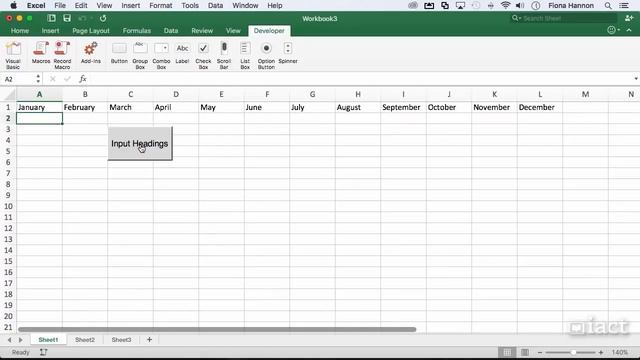Switch to Sheet3 tab
The image size is (640, 360).
coord(122,340)
